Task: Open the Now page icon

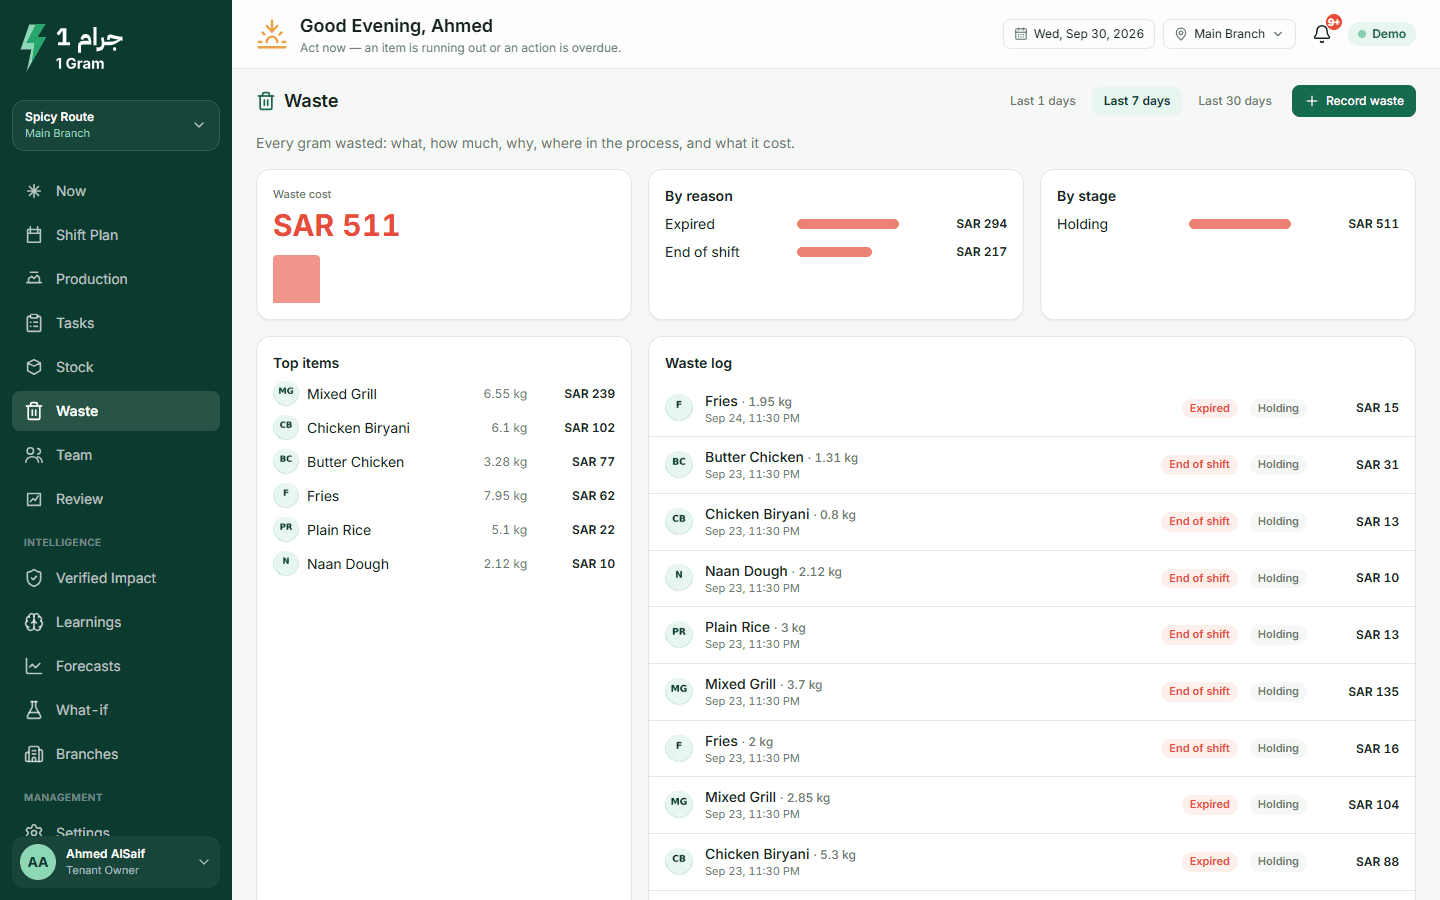Action: tap(34, 191)
